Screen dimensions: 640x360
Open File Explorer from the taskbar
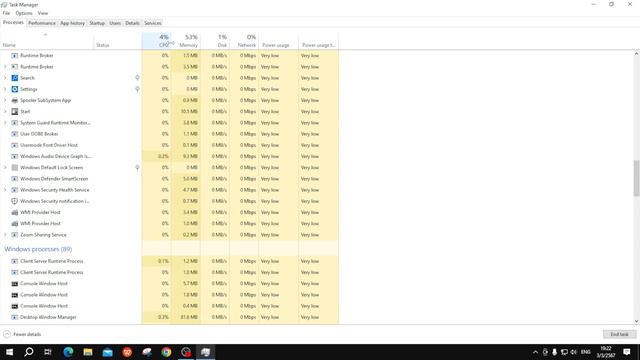[x=88, y=352]
